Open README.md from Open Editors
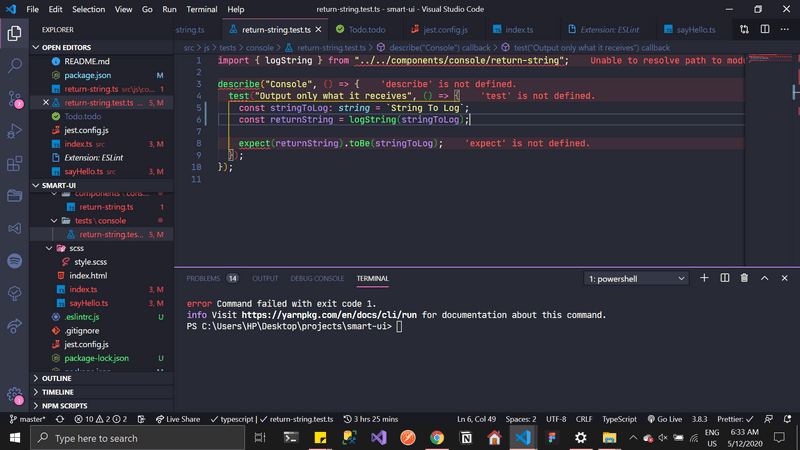 click(x=87, y=61)
